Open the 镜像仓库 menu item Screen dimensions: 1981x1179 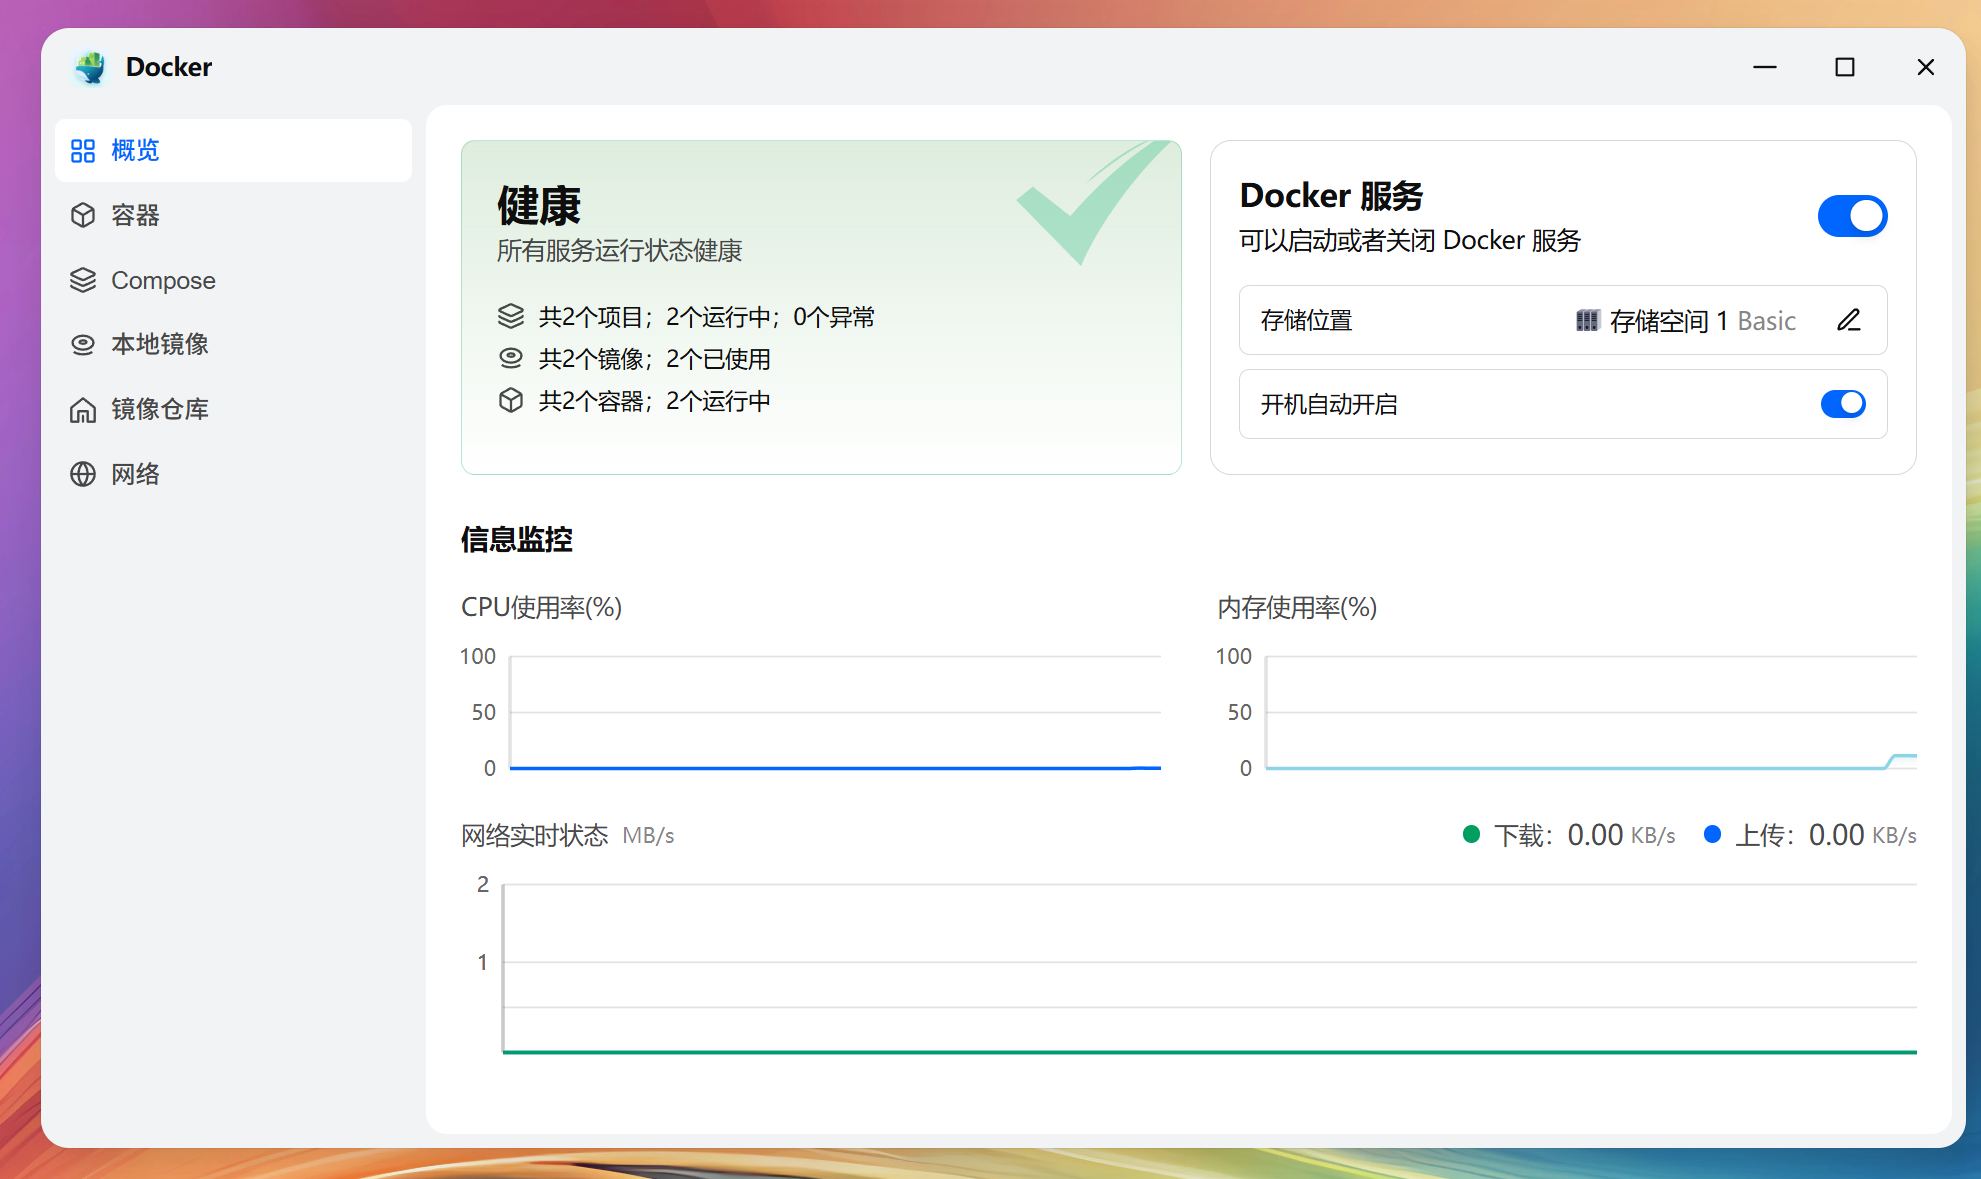click(160, 409)
